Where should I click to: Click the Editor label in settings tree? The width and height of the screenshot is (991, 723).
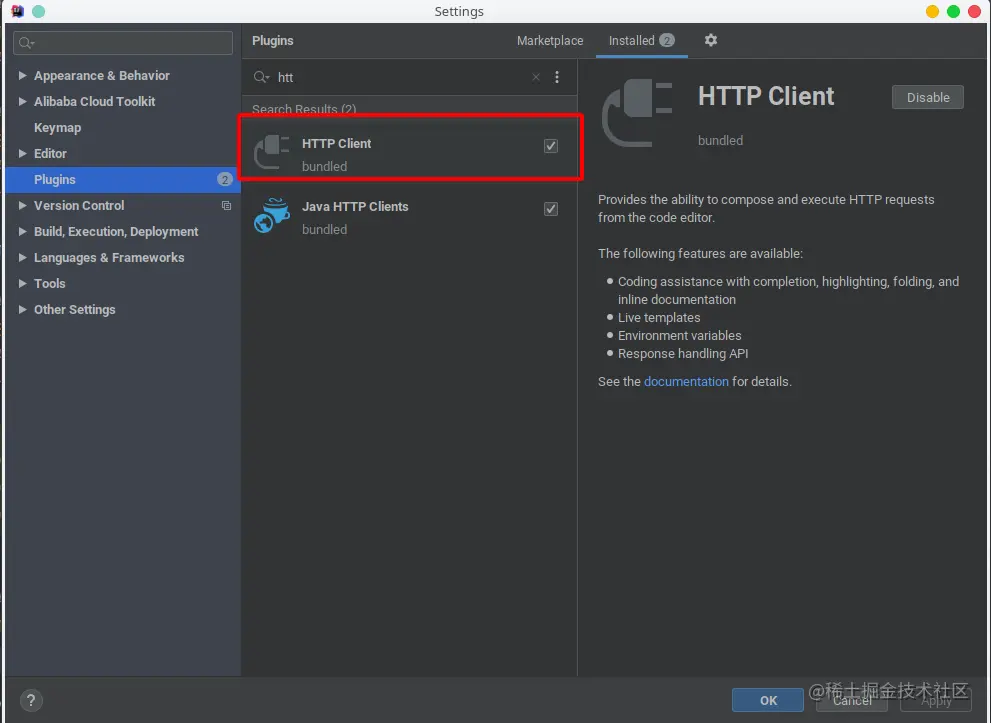point(50,154)
